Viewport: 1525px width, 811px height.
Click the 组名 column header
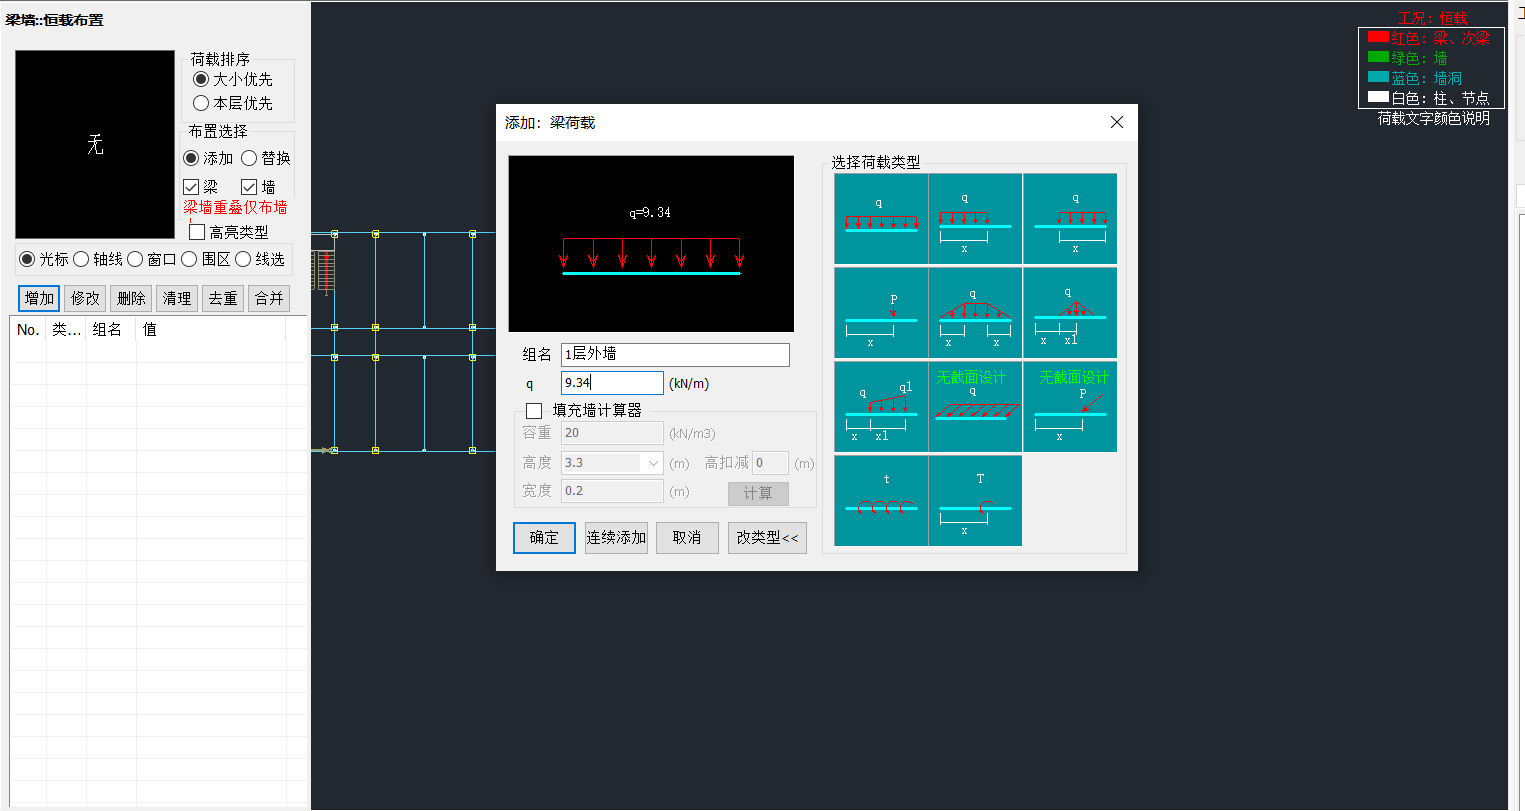(x=108, y=330)
